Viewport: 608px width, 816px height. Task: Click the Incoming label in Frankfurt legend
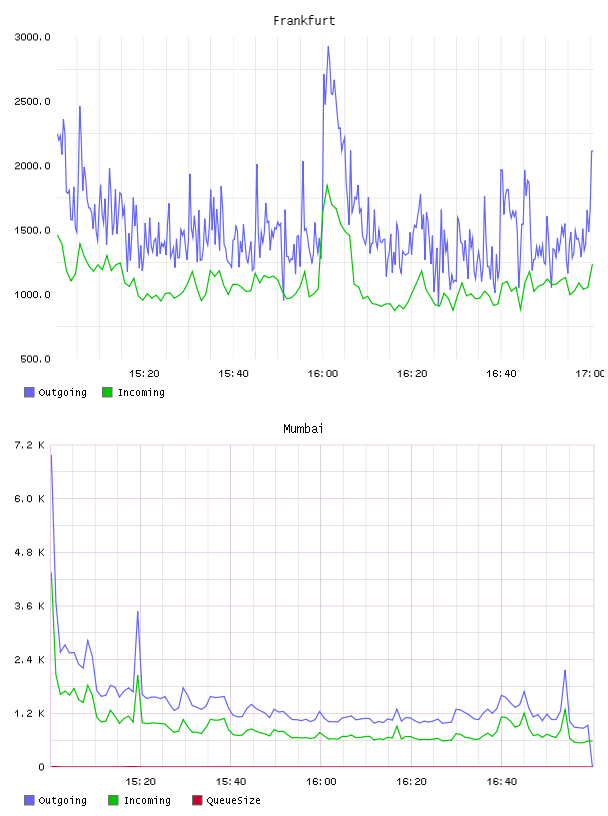141,393
